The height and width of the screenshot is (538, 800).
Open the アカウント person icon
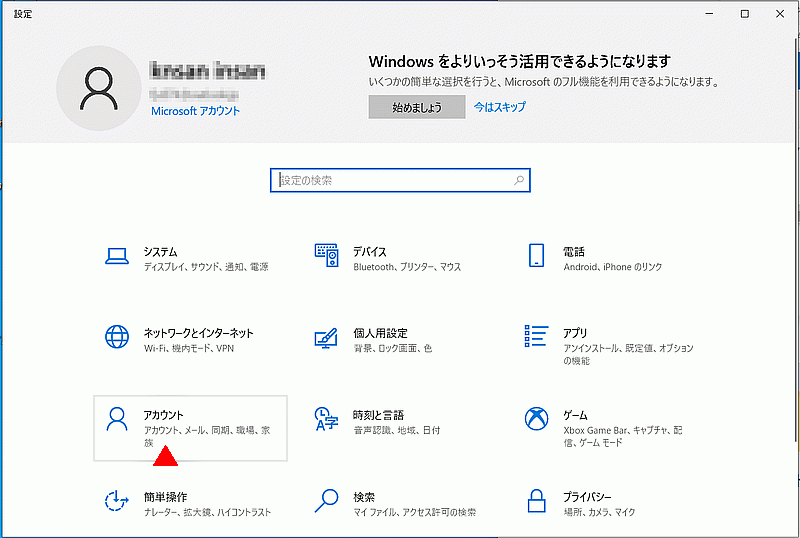(x=117, y=419)
